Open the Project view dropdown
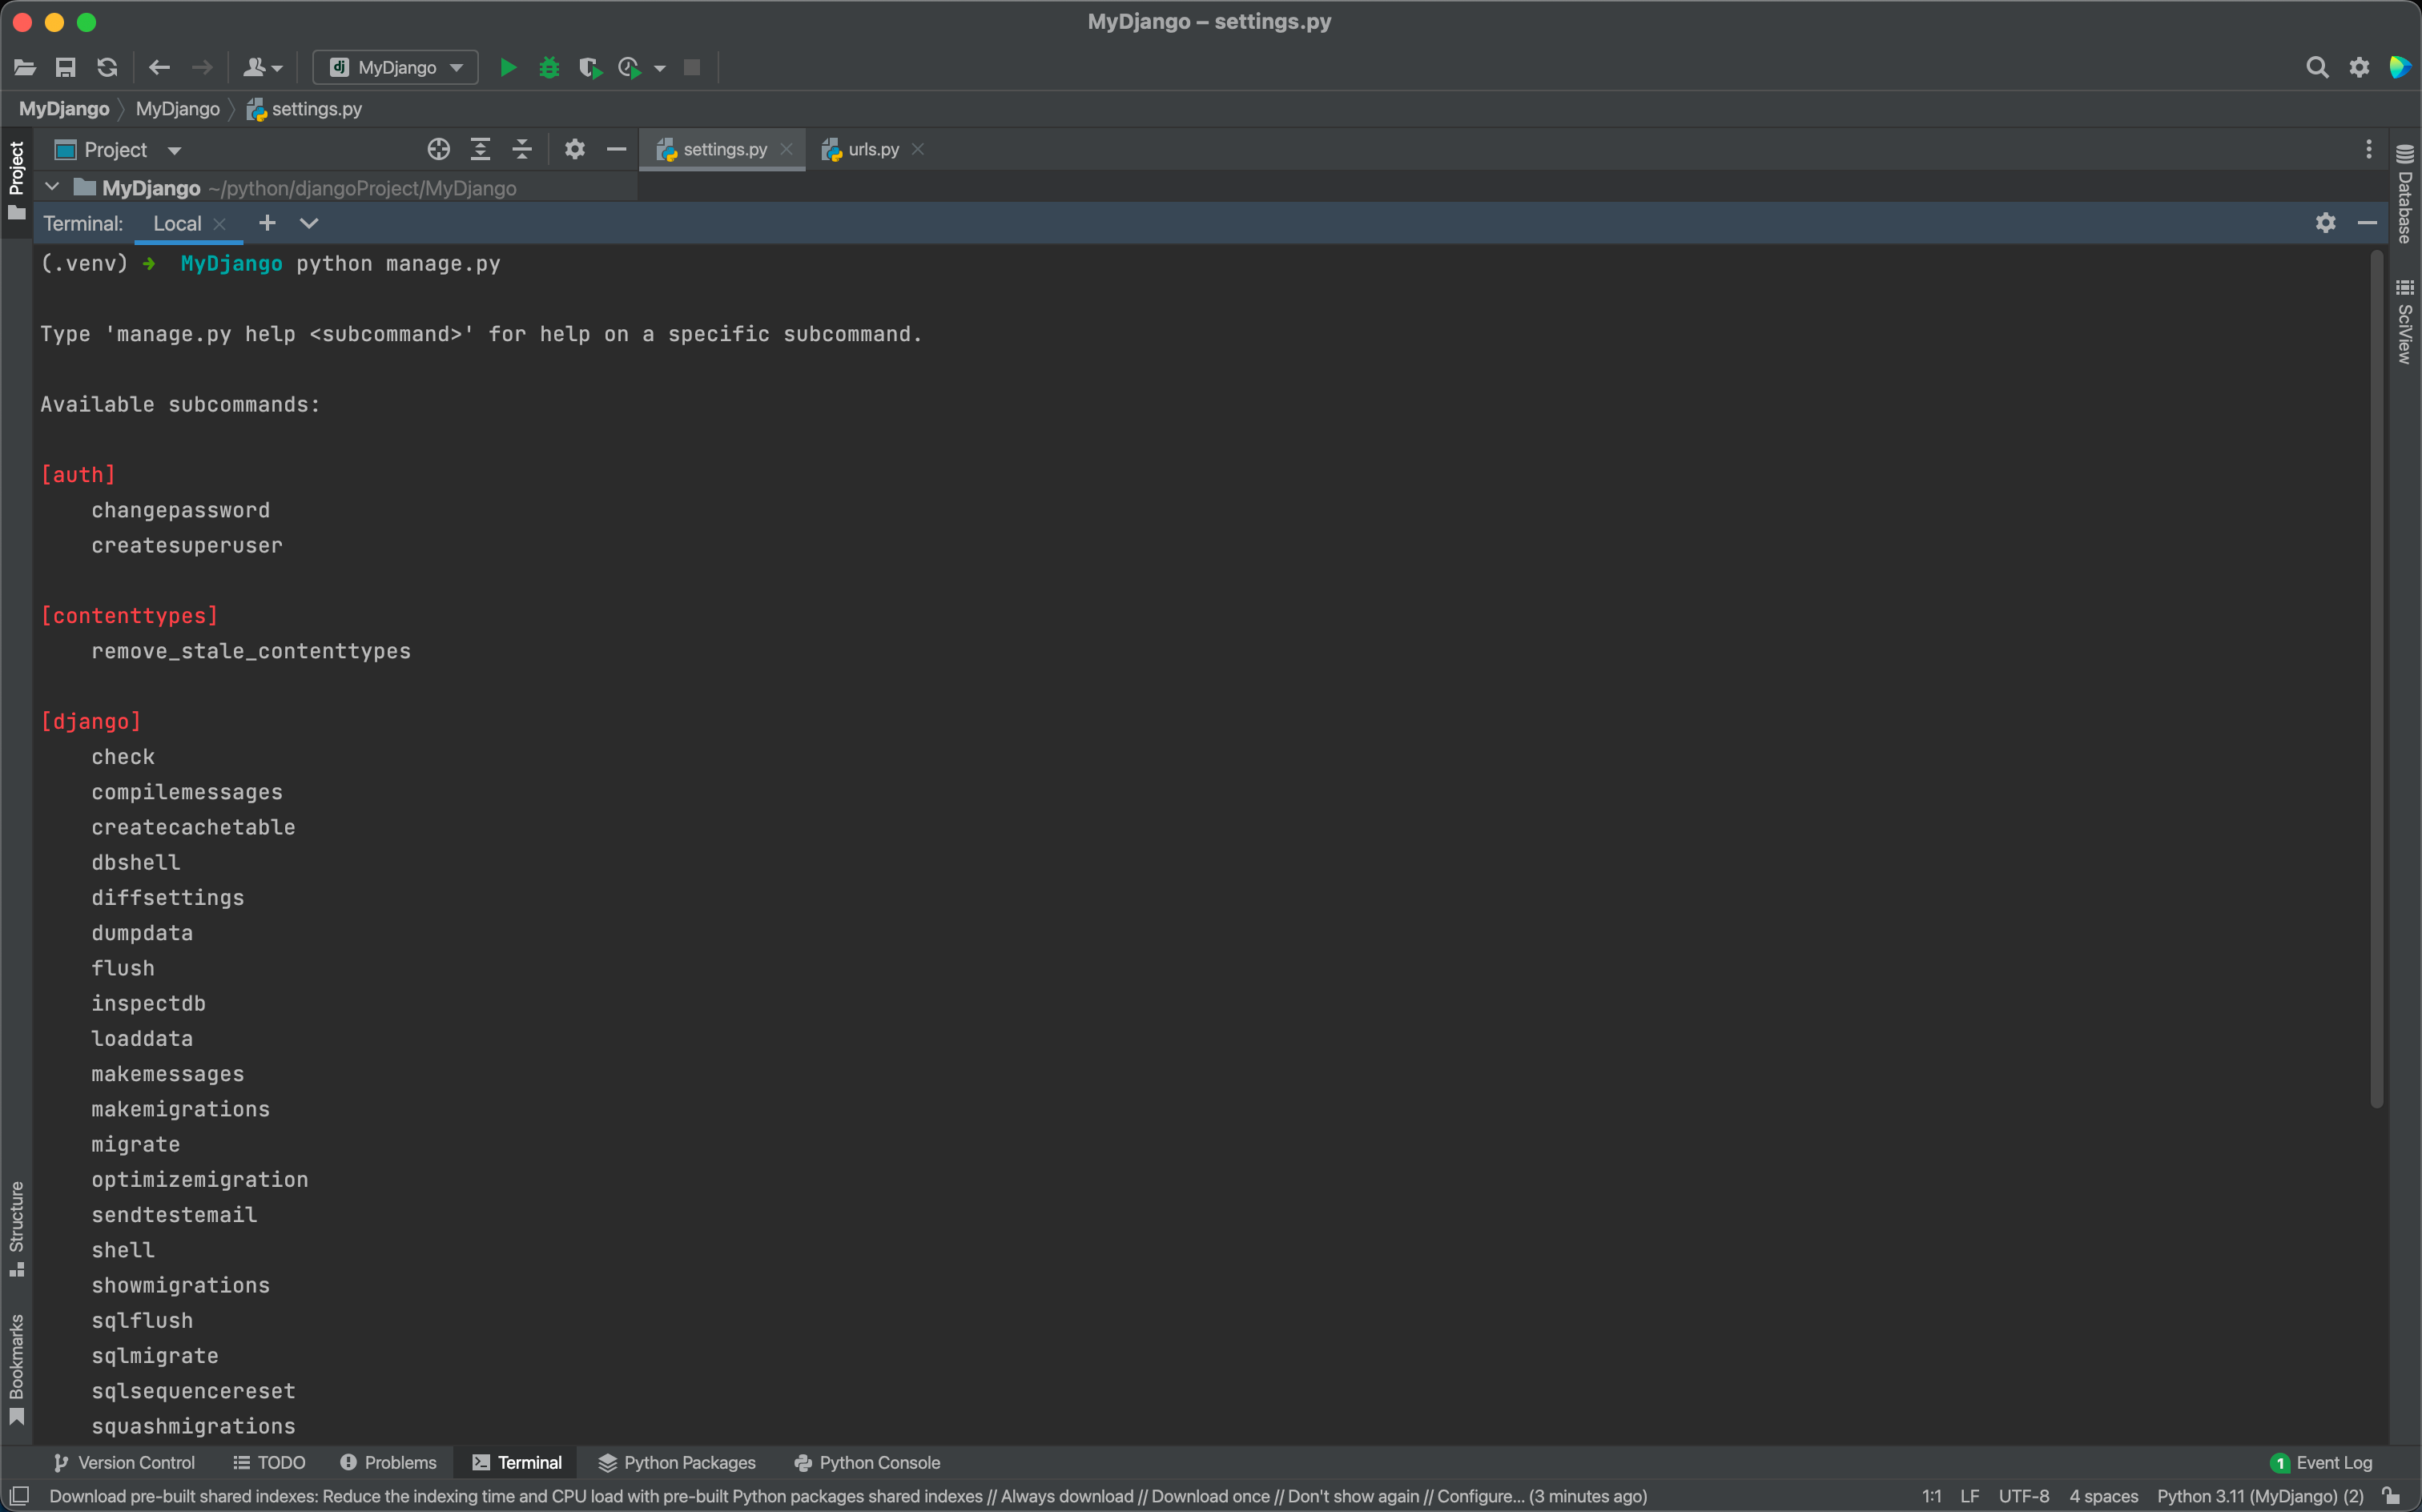Image resolution: width=2422 pixels, height=1512 pixels. (x=117, y=150)
